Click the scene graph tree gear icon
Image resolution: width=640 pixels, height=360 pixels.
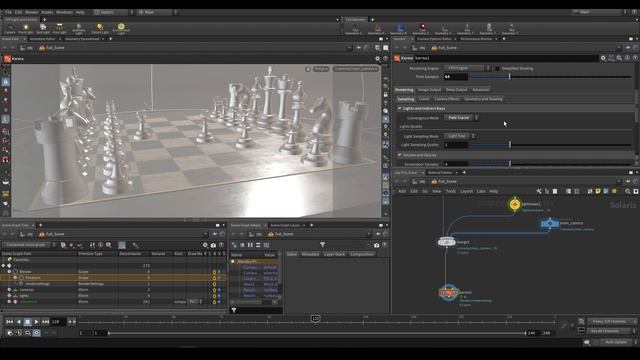(205, 245)
